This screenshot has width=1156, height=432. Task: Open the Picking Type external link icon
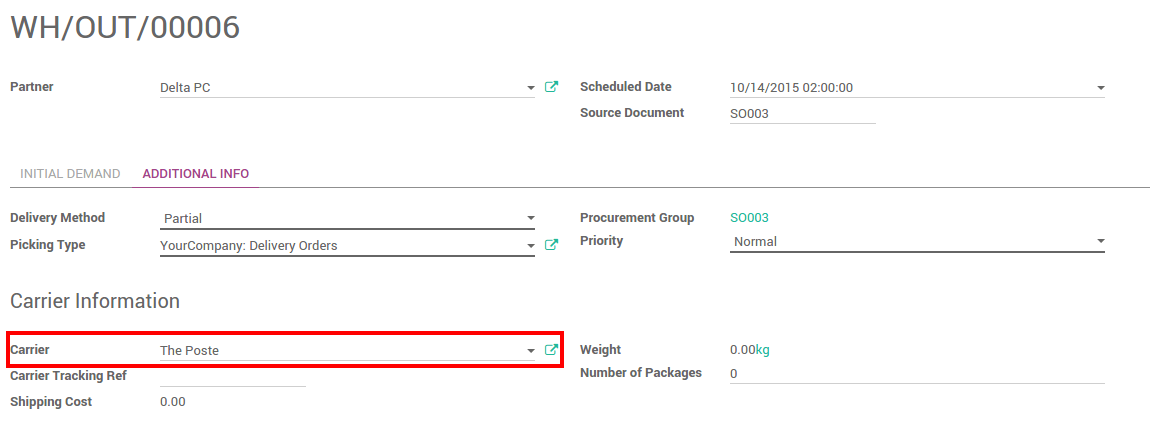(551, 245)
